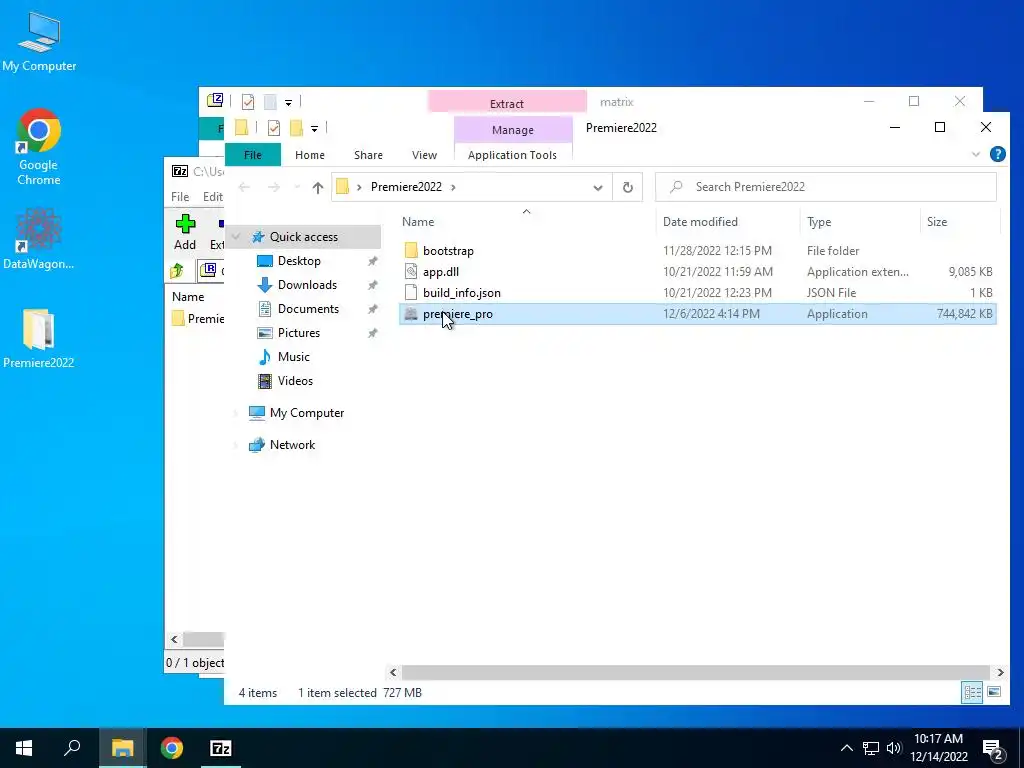Click Google Chrome taskbar icon
Viewport: 1024px width, 768px height.
[x=172, y=748]
